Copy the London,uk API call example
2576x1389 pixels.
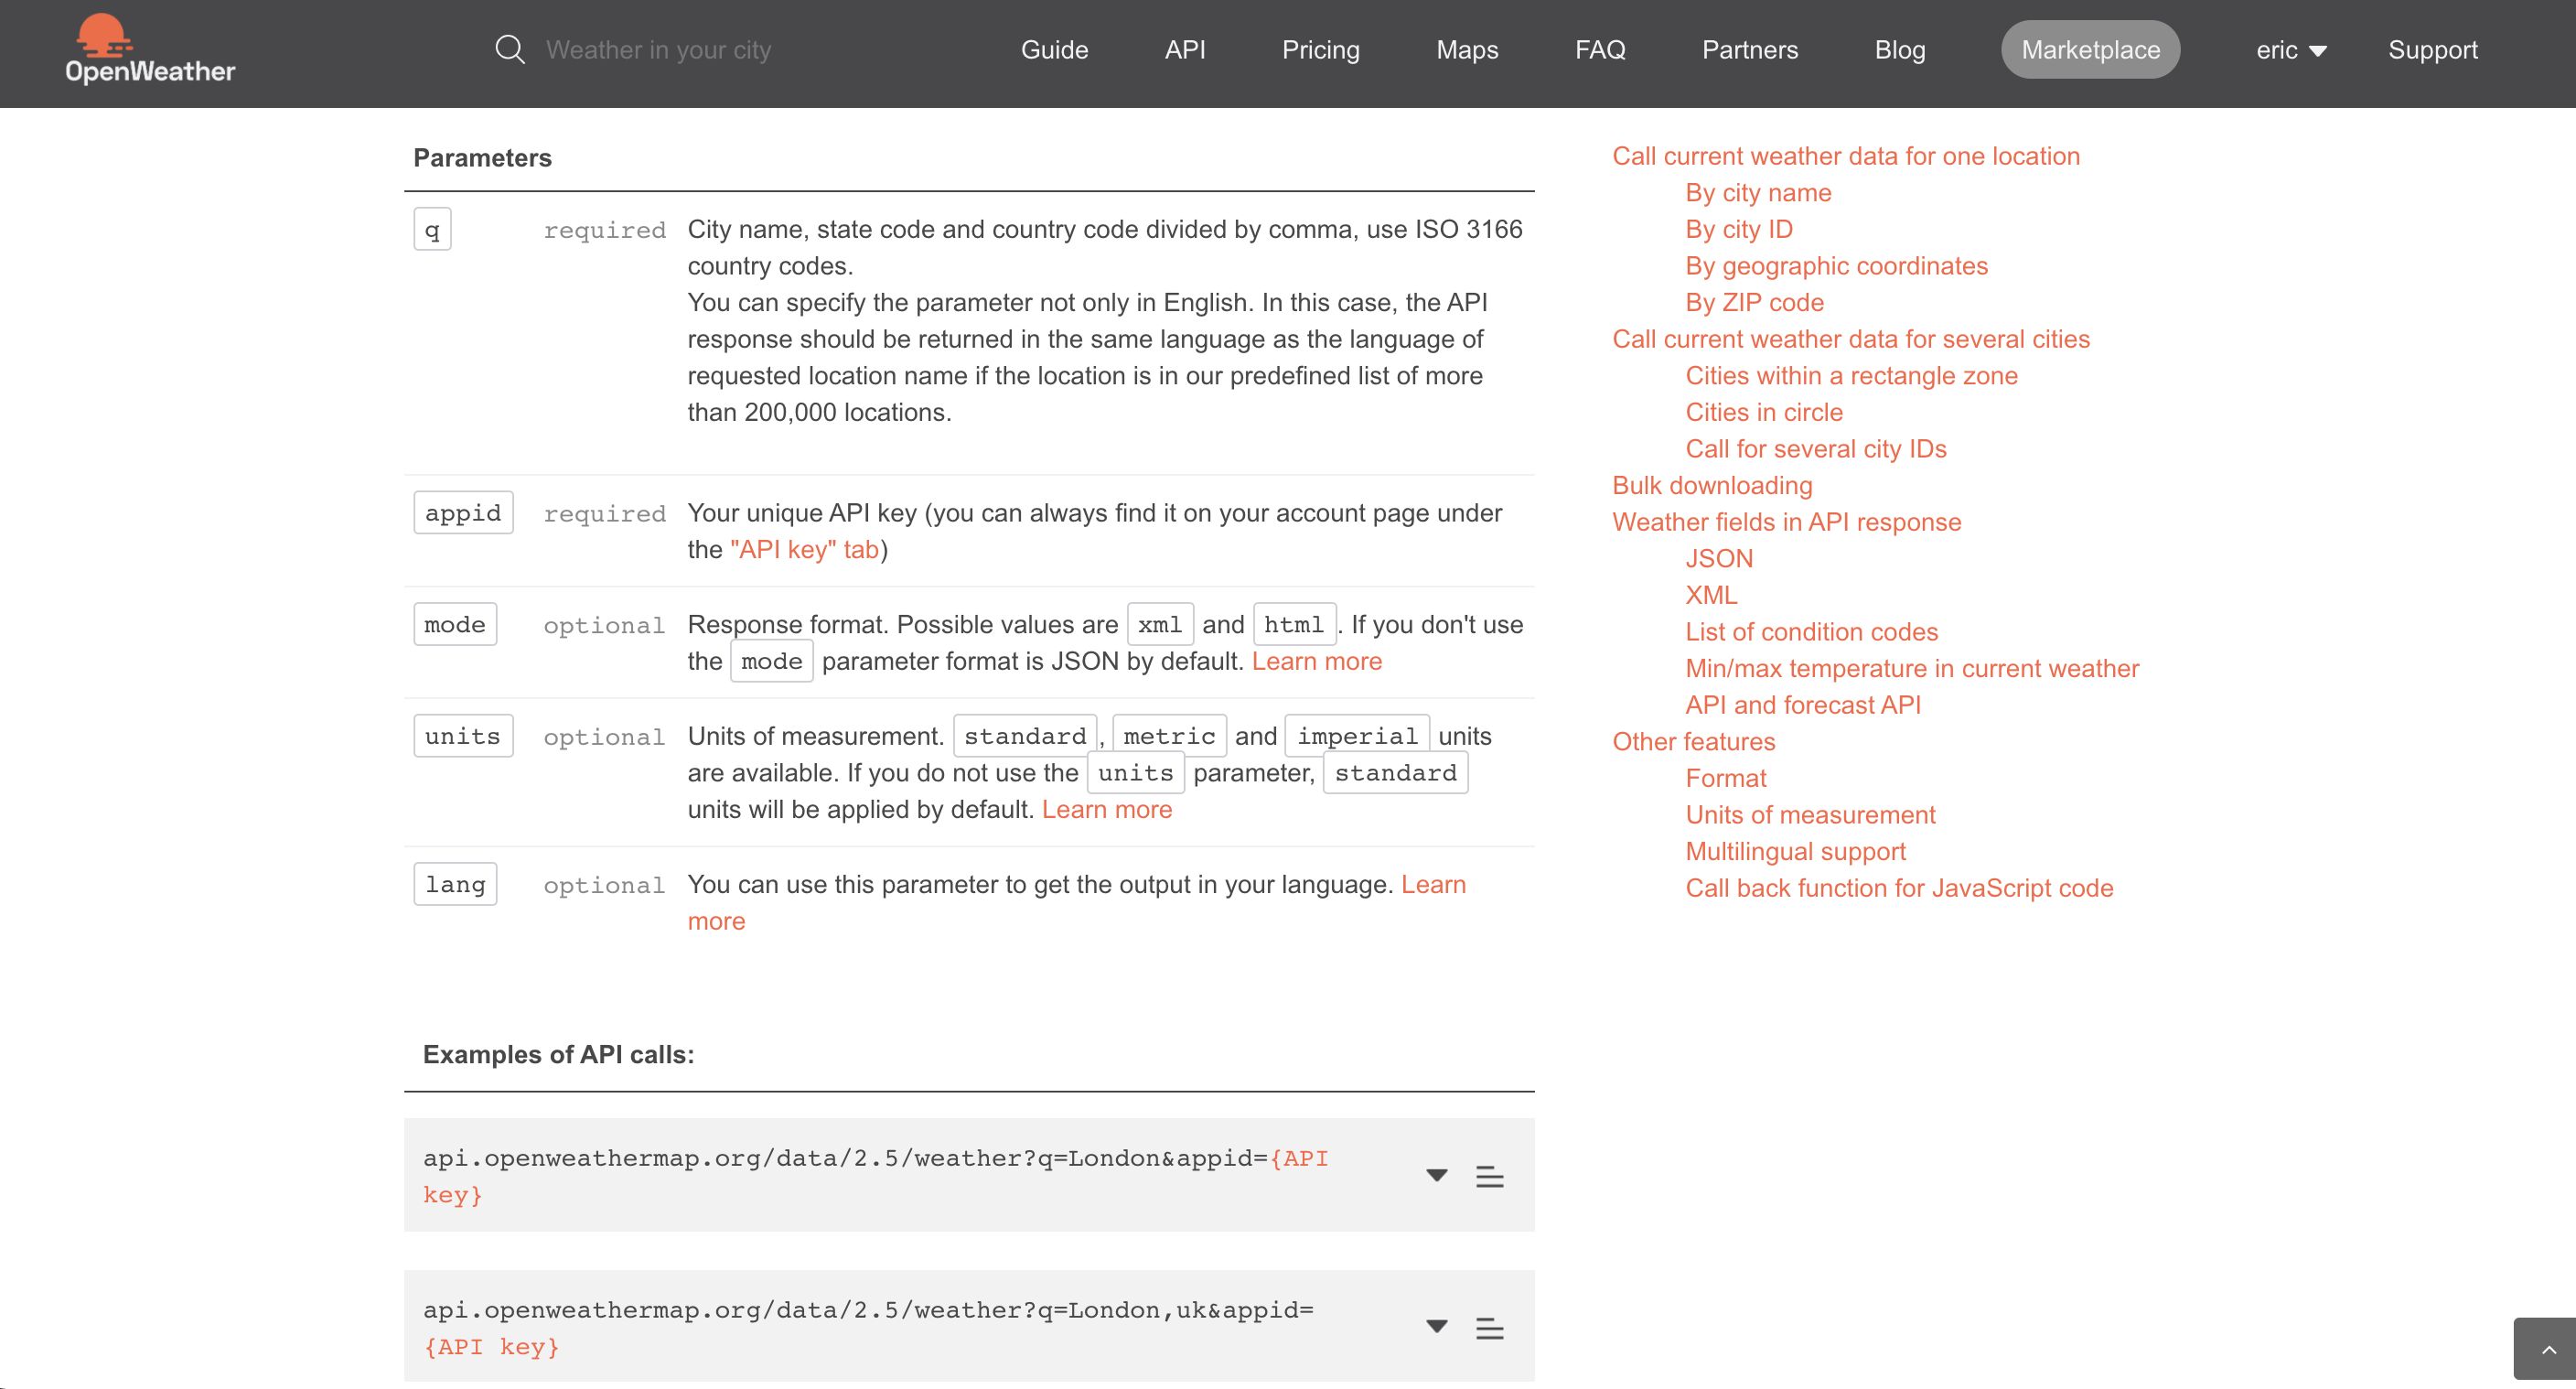[x=1489, y=1329]
